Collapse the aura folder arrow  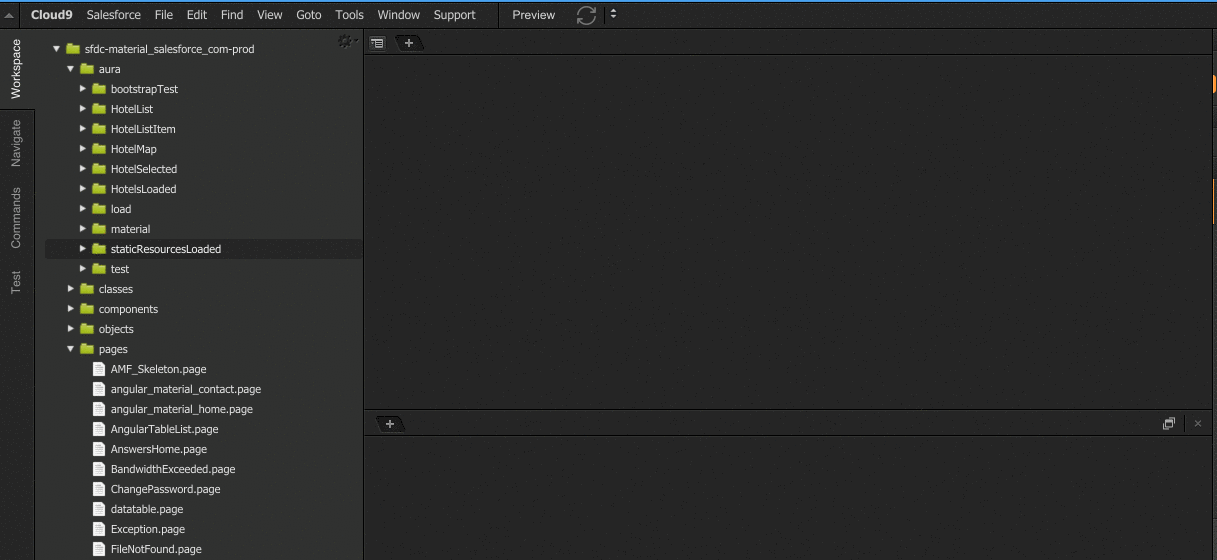tap(71, 69)
